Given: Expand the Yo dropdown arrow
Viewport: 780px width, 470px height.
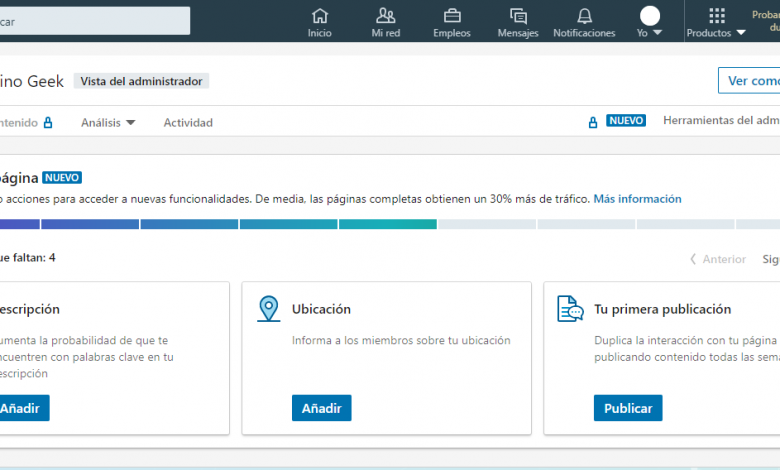Looking at the screenshot, I should [x=657, y=33].
